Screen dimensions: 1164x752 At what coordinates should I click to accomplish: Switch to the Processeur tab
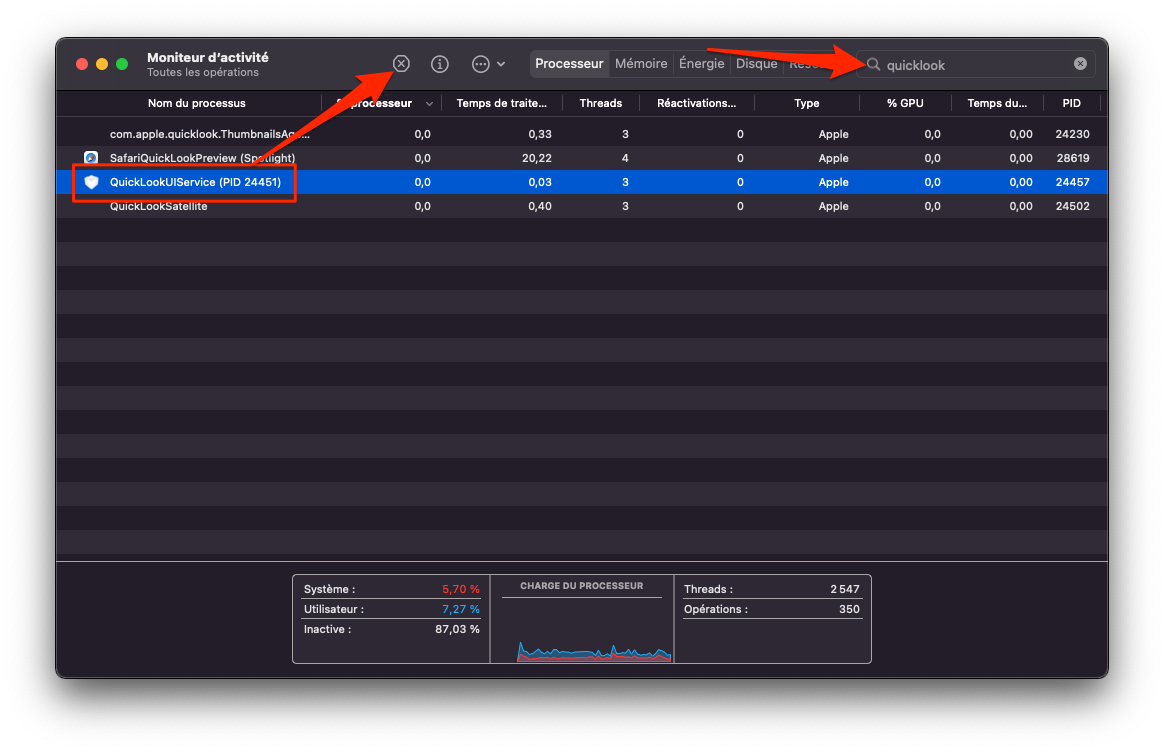[x=569, y=64]
